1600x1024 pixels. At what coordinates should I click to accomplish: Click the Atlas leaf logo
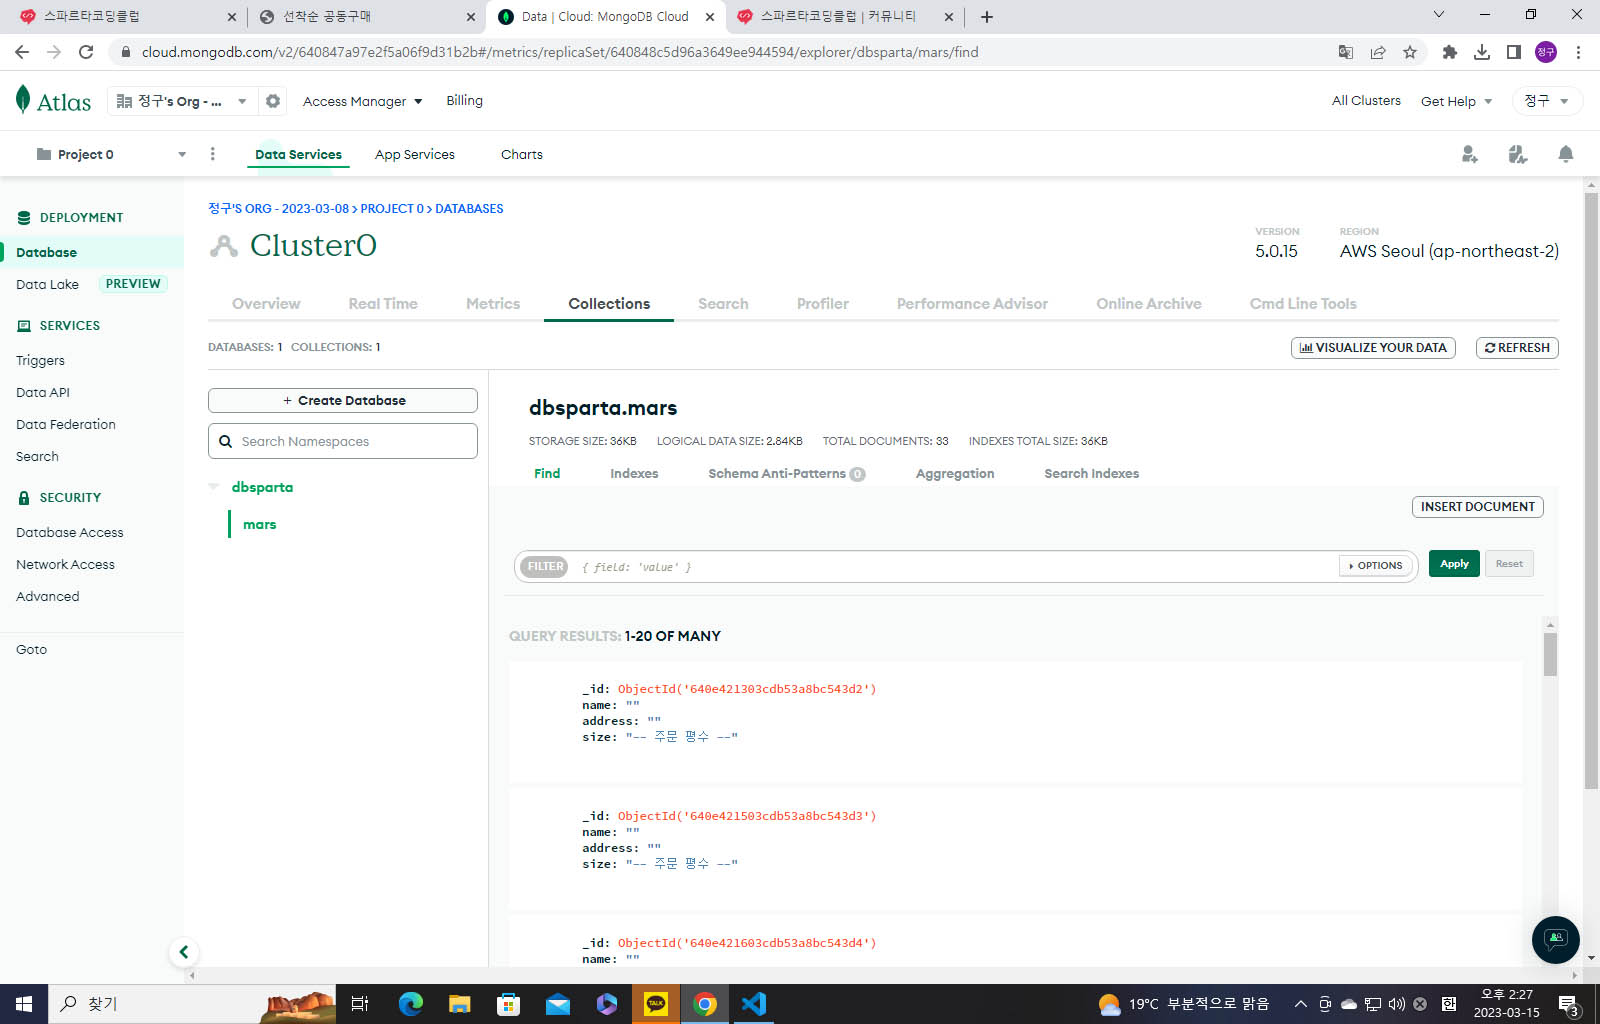click(23, 99)
